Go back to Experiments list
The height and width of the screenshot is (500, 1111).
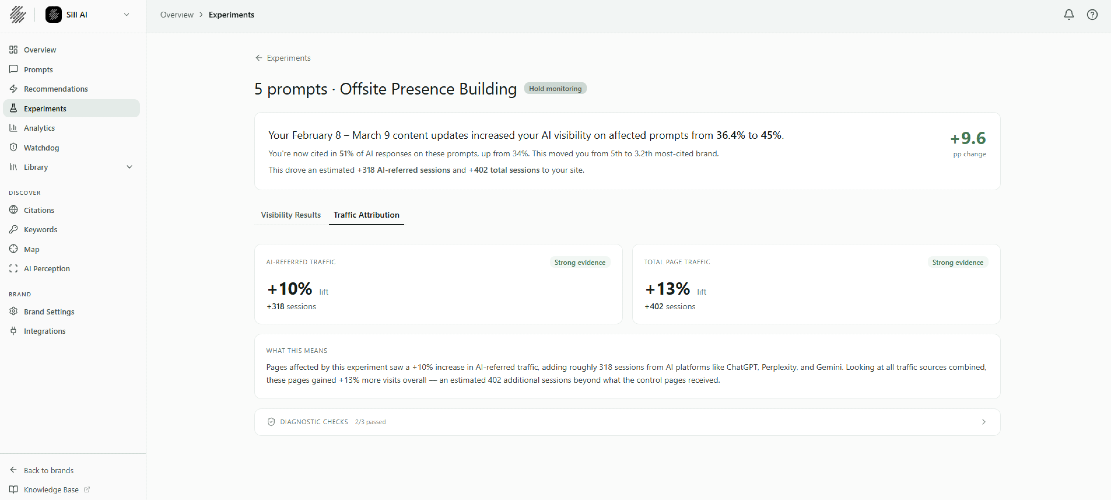pyautogui.click(x=283, y=58)
